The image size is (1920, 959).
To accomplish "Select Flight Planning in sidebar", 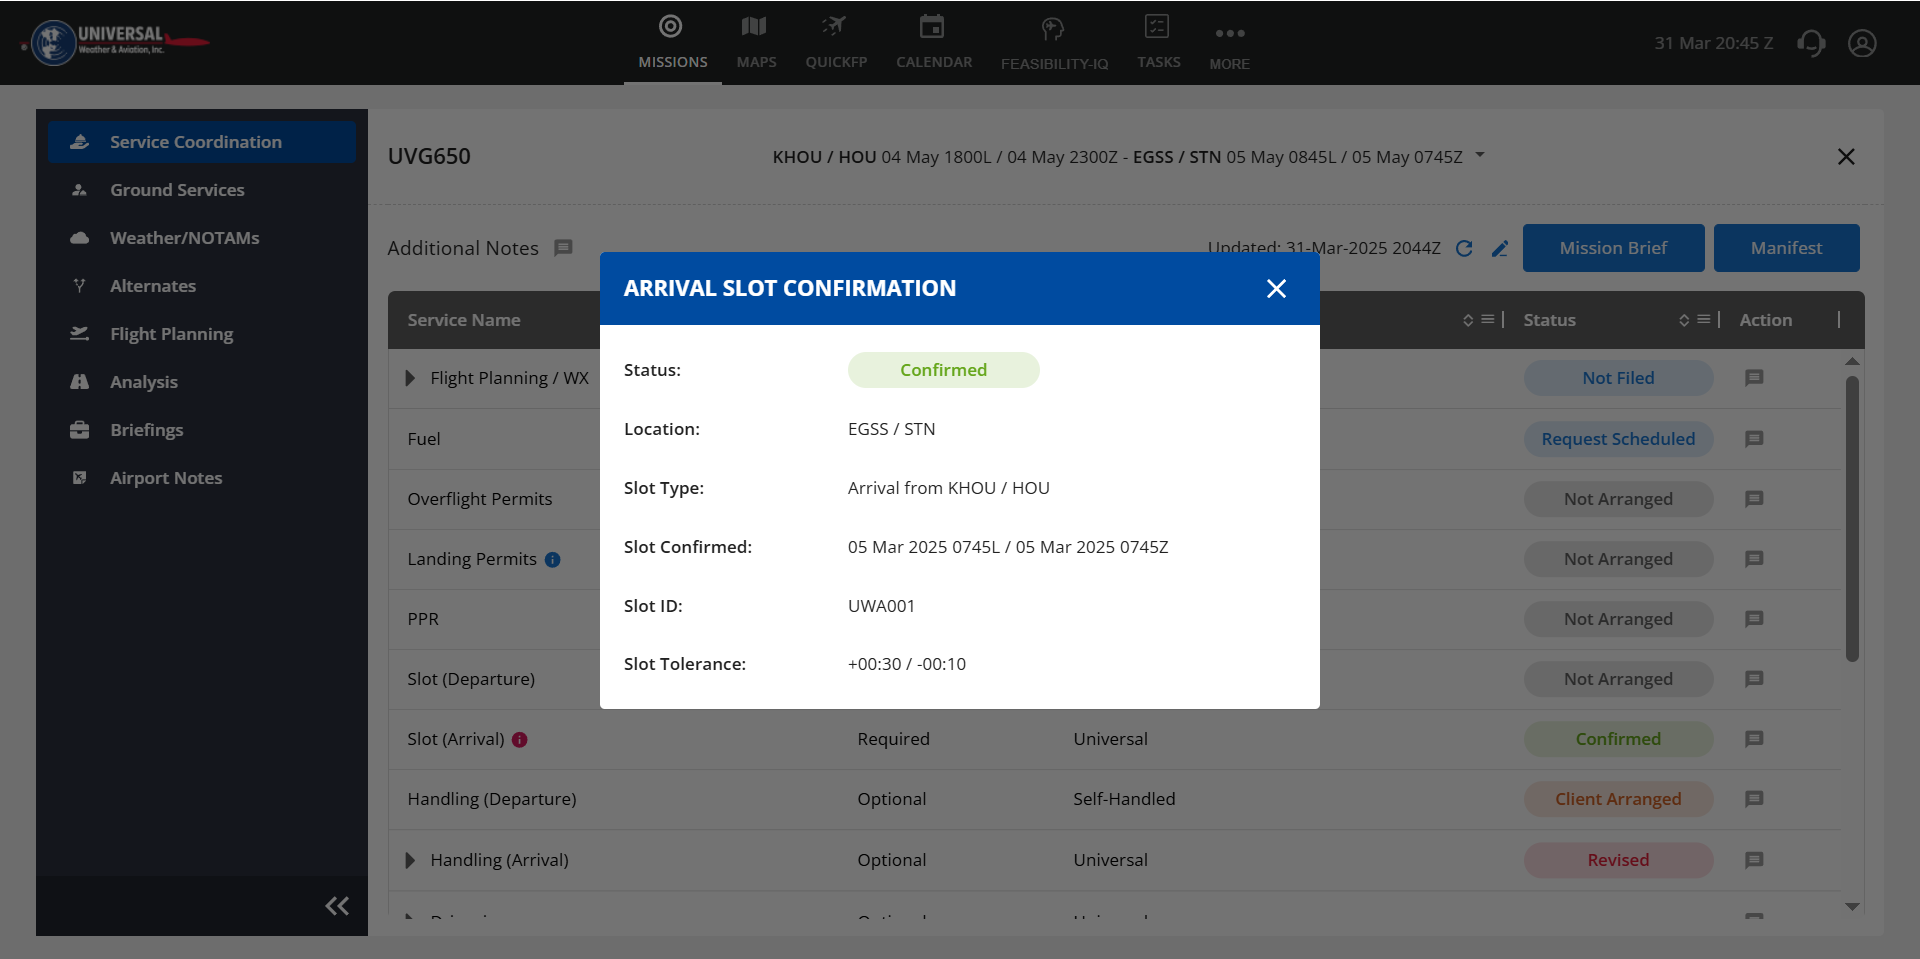I will (x=202, y=334).
